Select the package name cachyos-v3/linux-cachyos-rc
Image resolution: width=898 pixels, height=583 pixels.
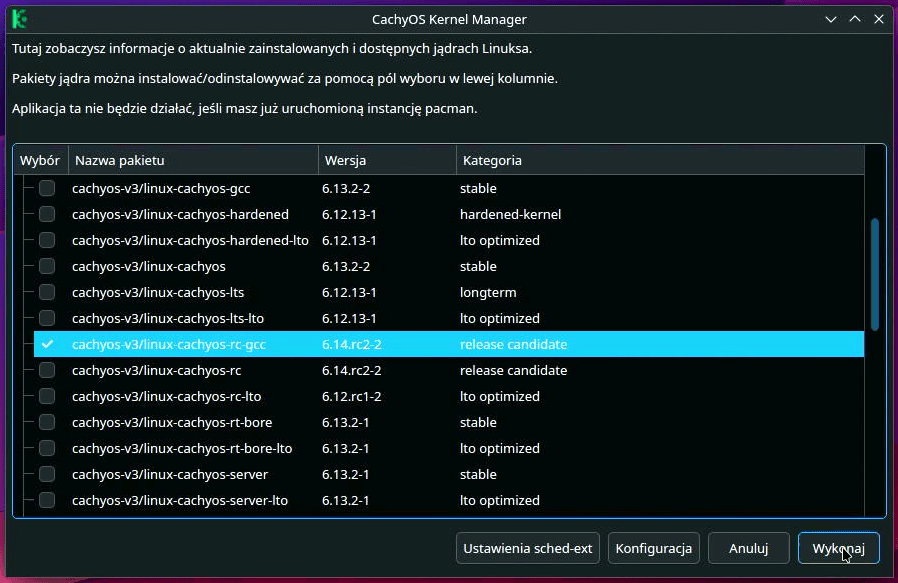(156, 371)
